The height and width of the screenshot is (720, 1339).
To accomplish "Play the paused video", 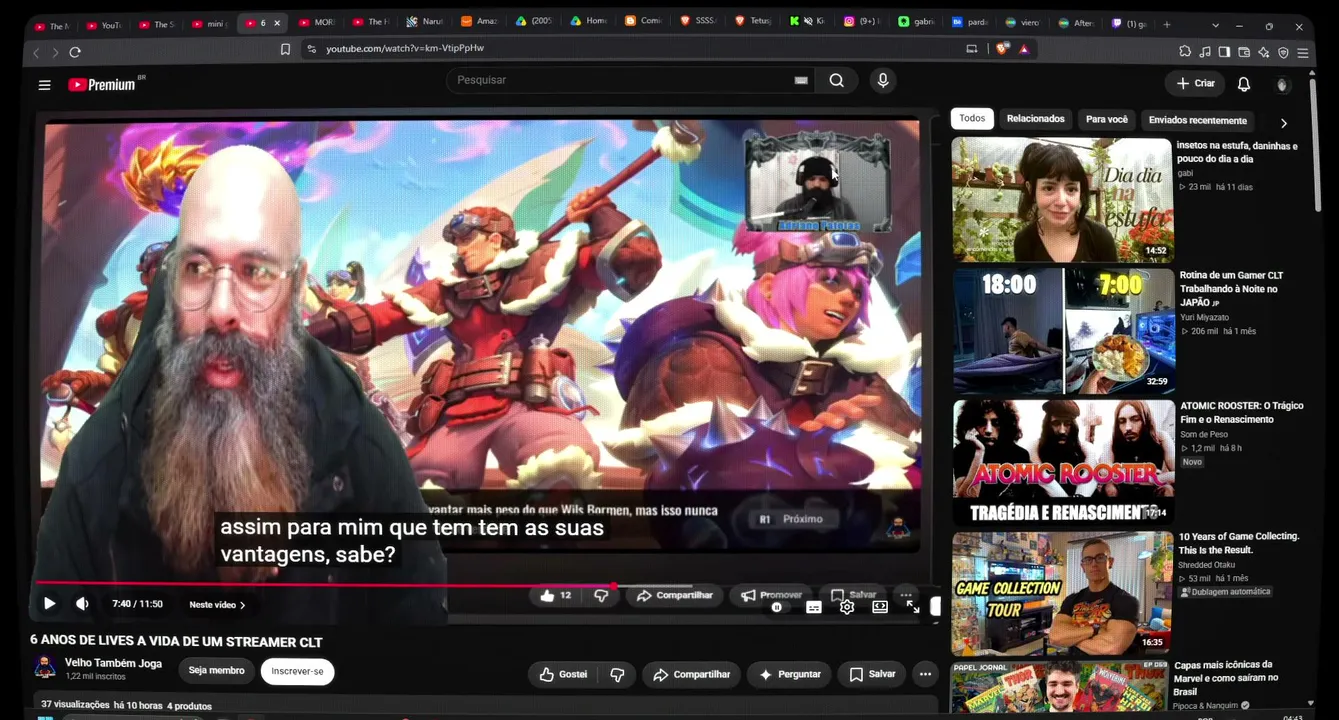I will pos(49,604).
